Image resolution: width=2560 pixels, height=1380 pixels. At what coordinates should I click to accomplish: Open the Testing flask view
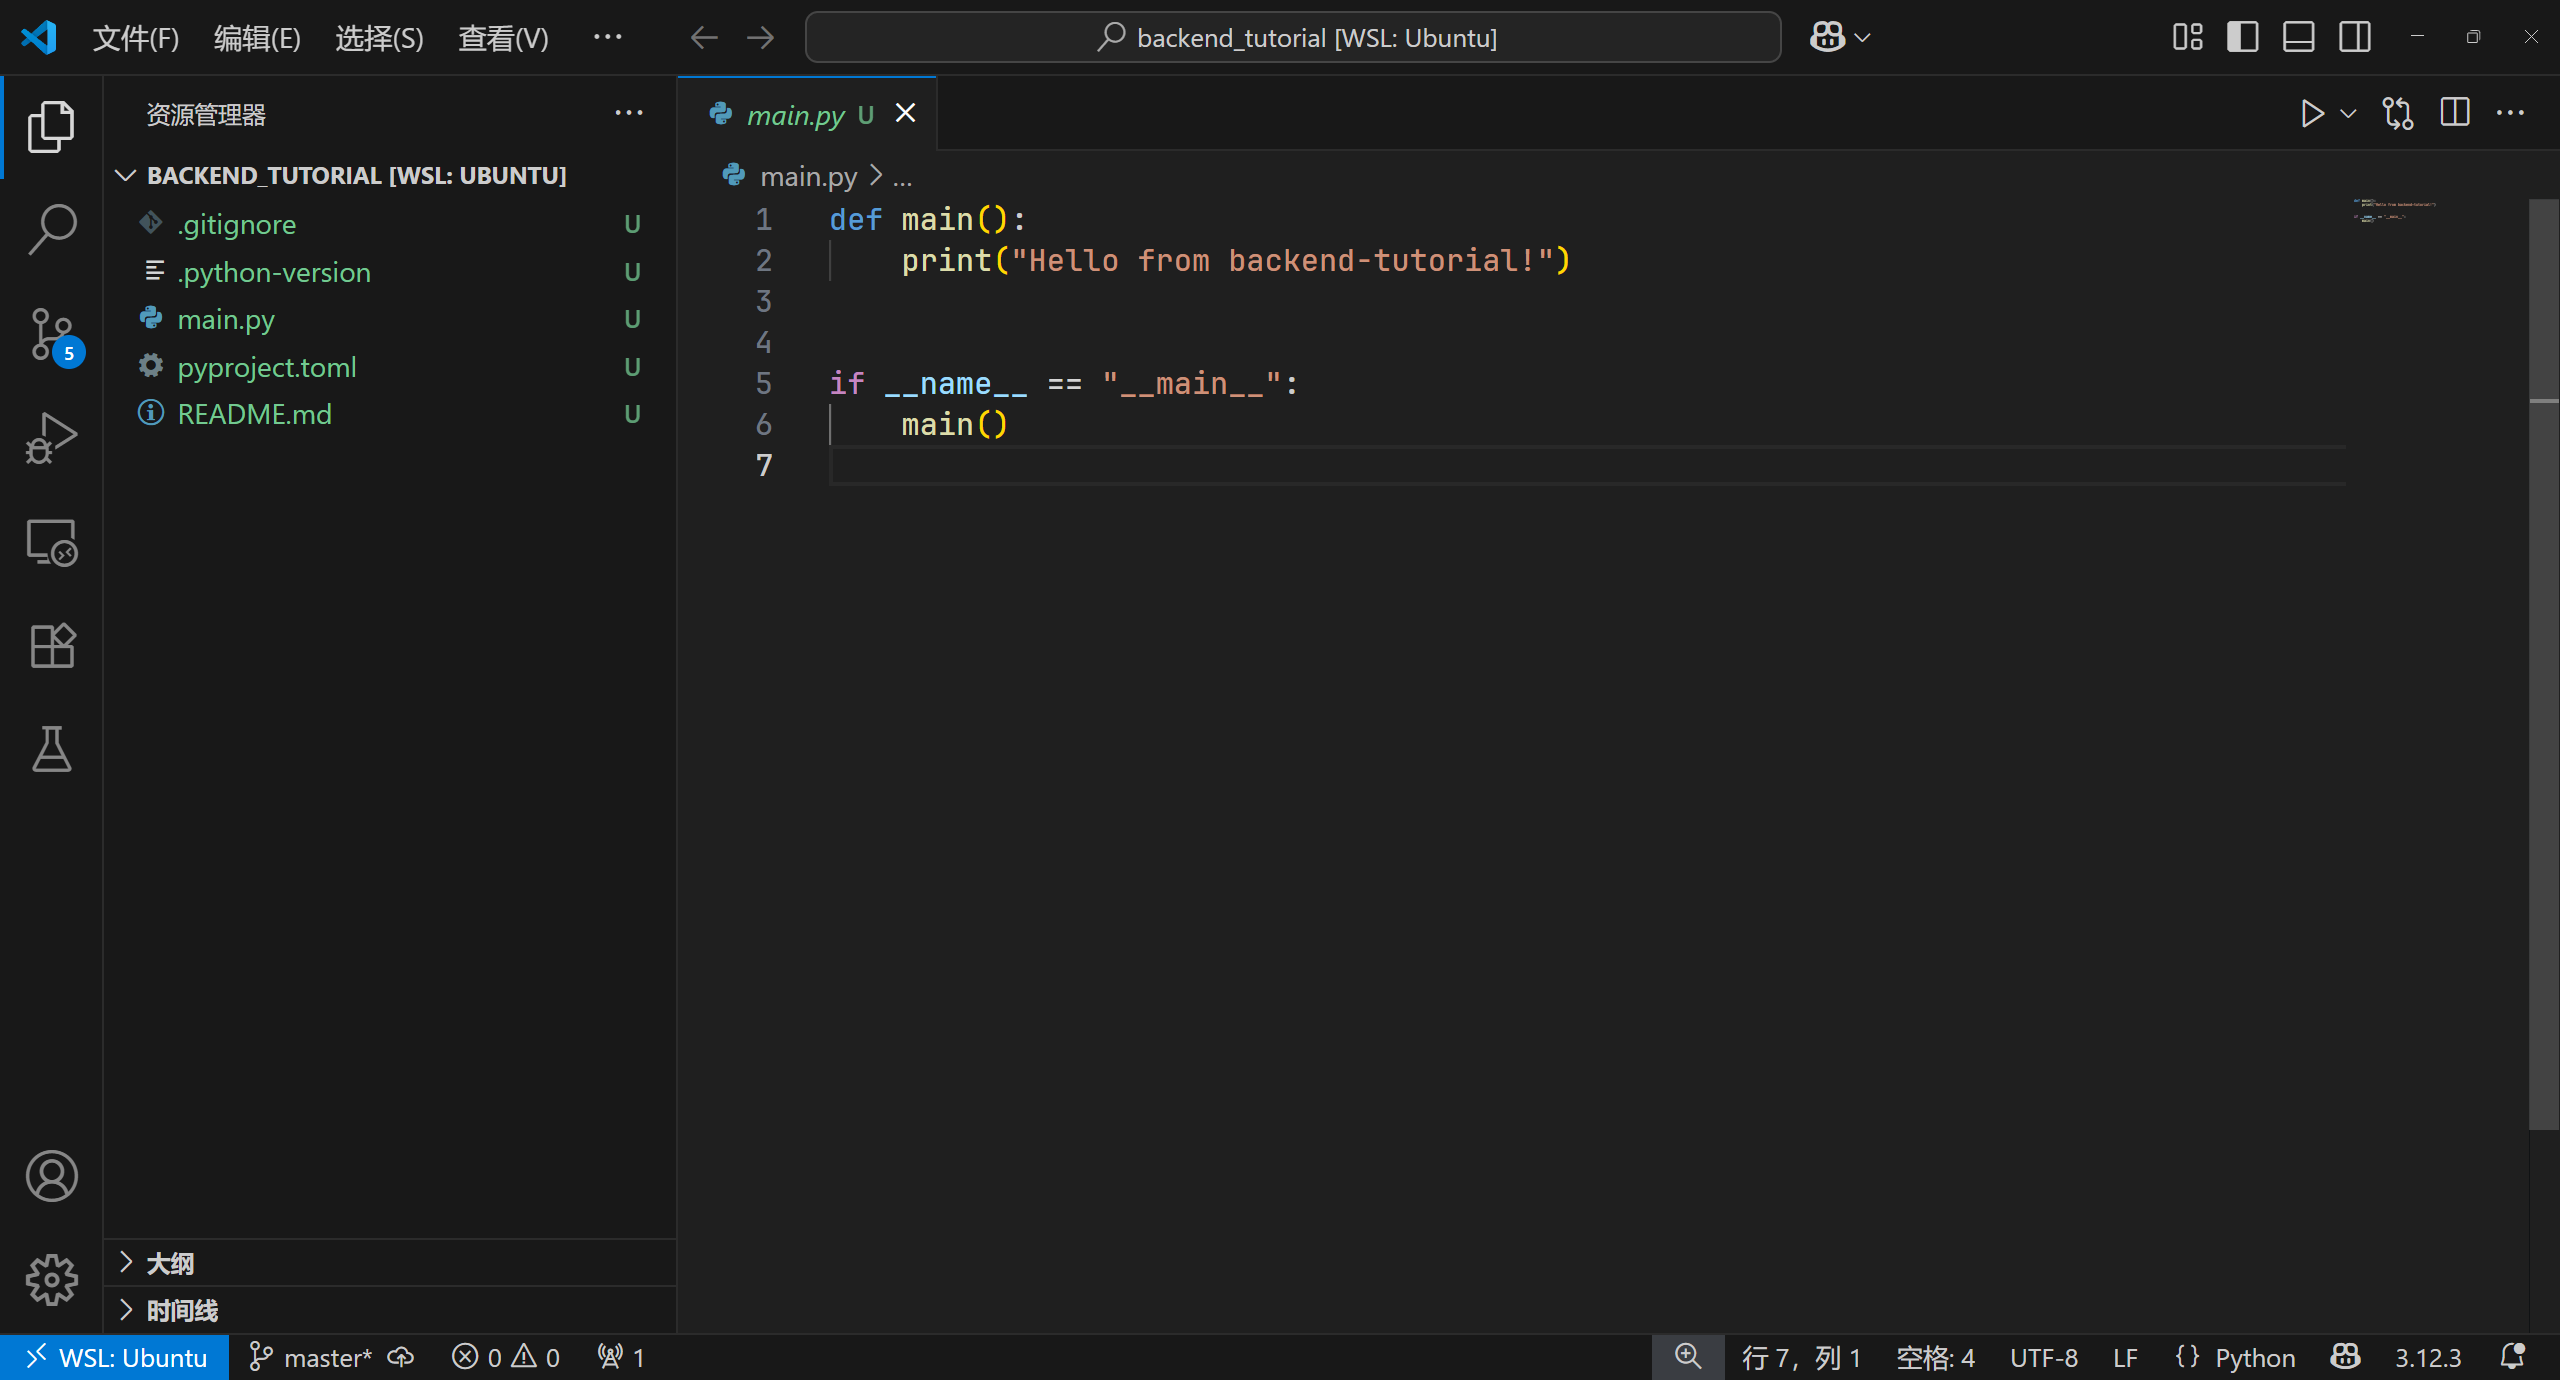(51, 749)
